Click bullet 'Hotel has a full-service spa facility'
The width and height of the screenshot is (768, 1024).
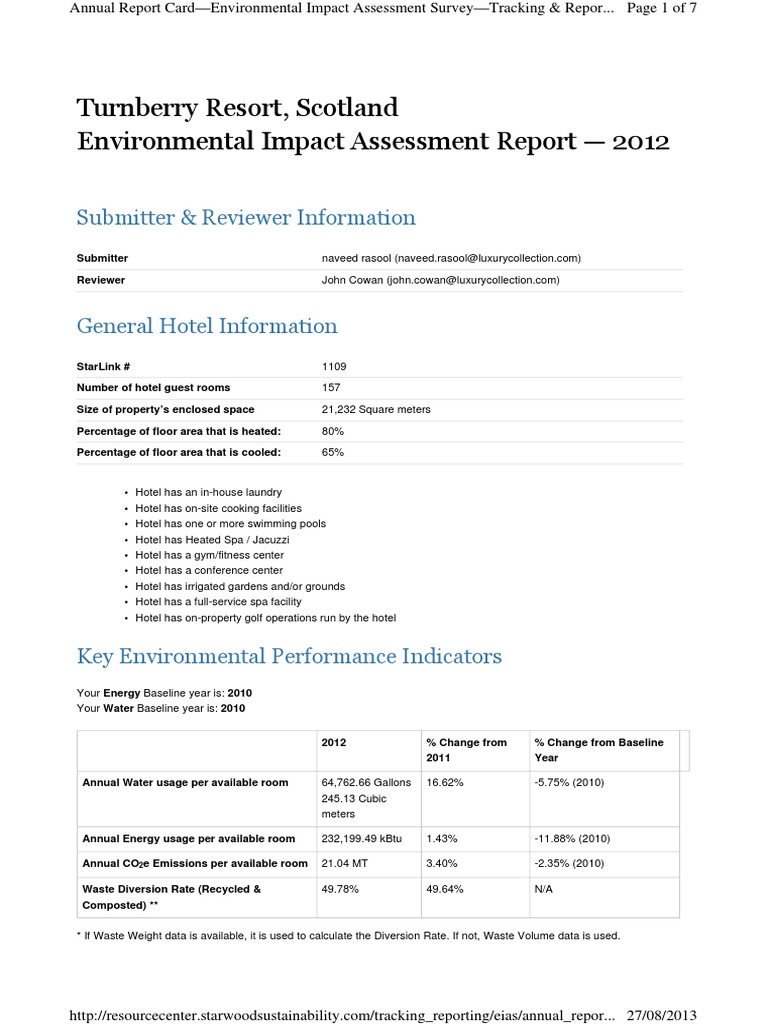[x=218, y=601]
